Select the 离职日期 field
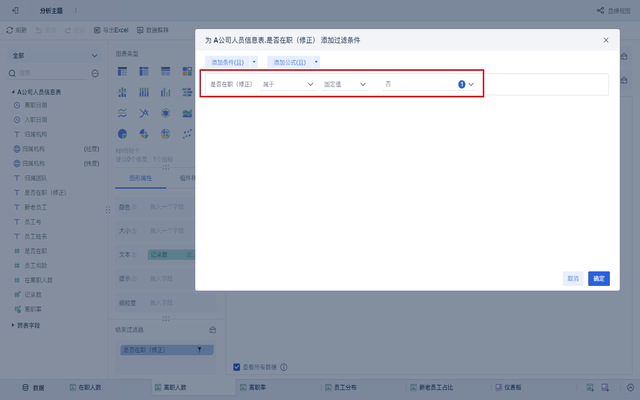Image resolution: width=640 pixels, height=400 pixels. (x=36, y=105)
